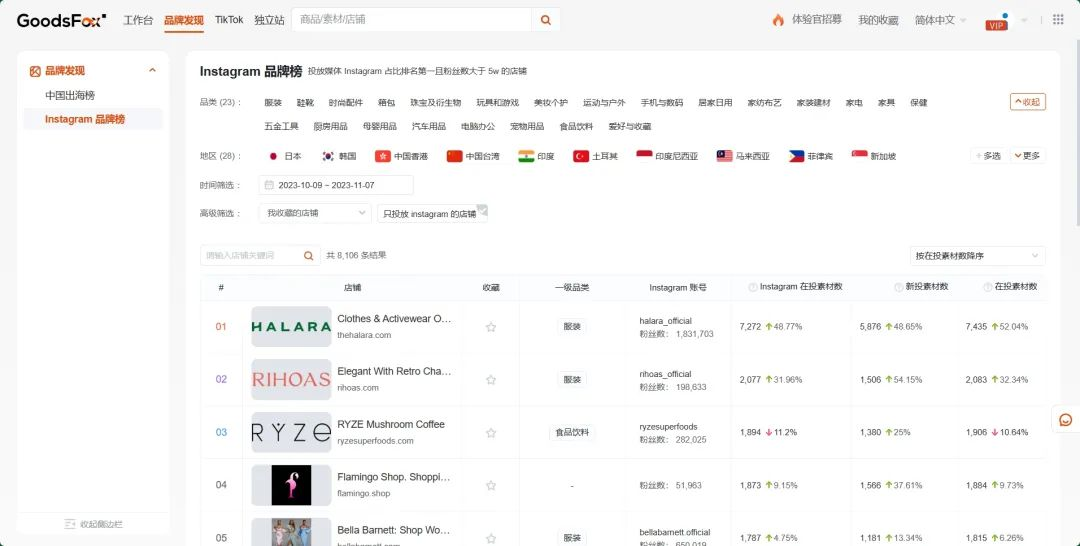Star the RYZE Mushroom Coffee store
This screenshot has width=1080, height=546.
[491, 433]
